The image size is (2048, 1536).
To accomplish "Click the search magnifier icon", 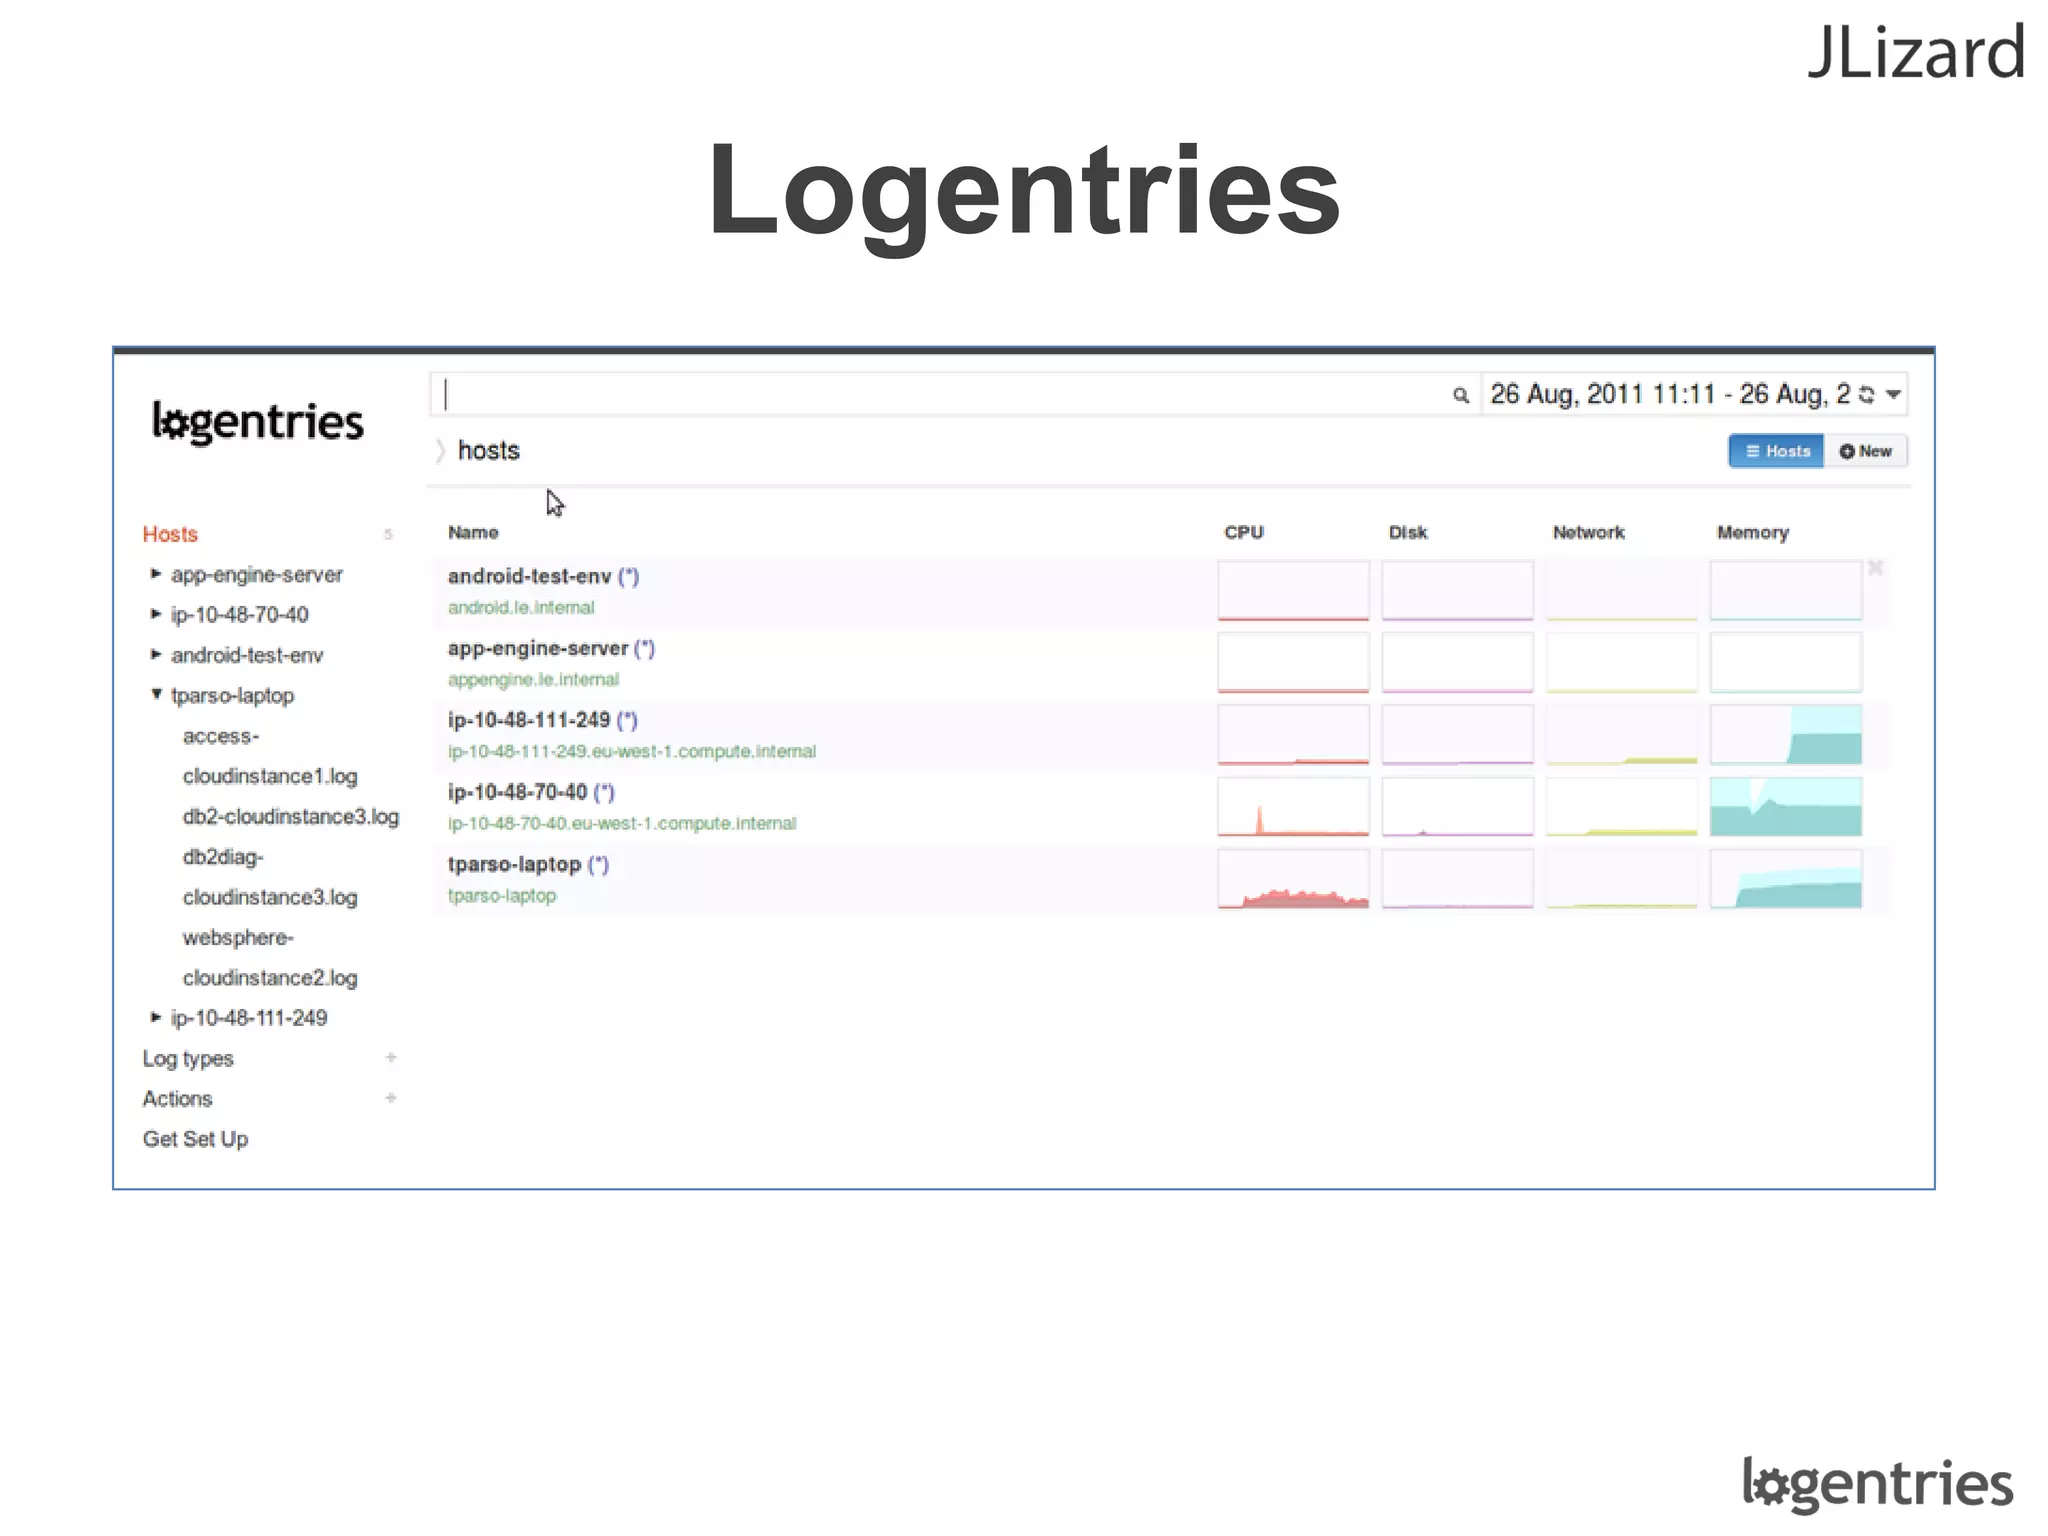I will (x=1461, y=395).
